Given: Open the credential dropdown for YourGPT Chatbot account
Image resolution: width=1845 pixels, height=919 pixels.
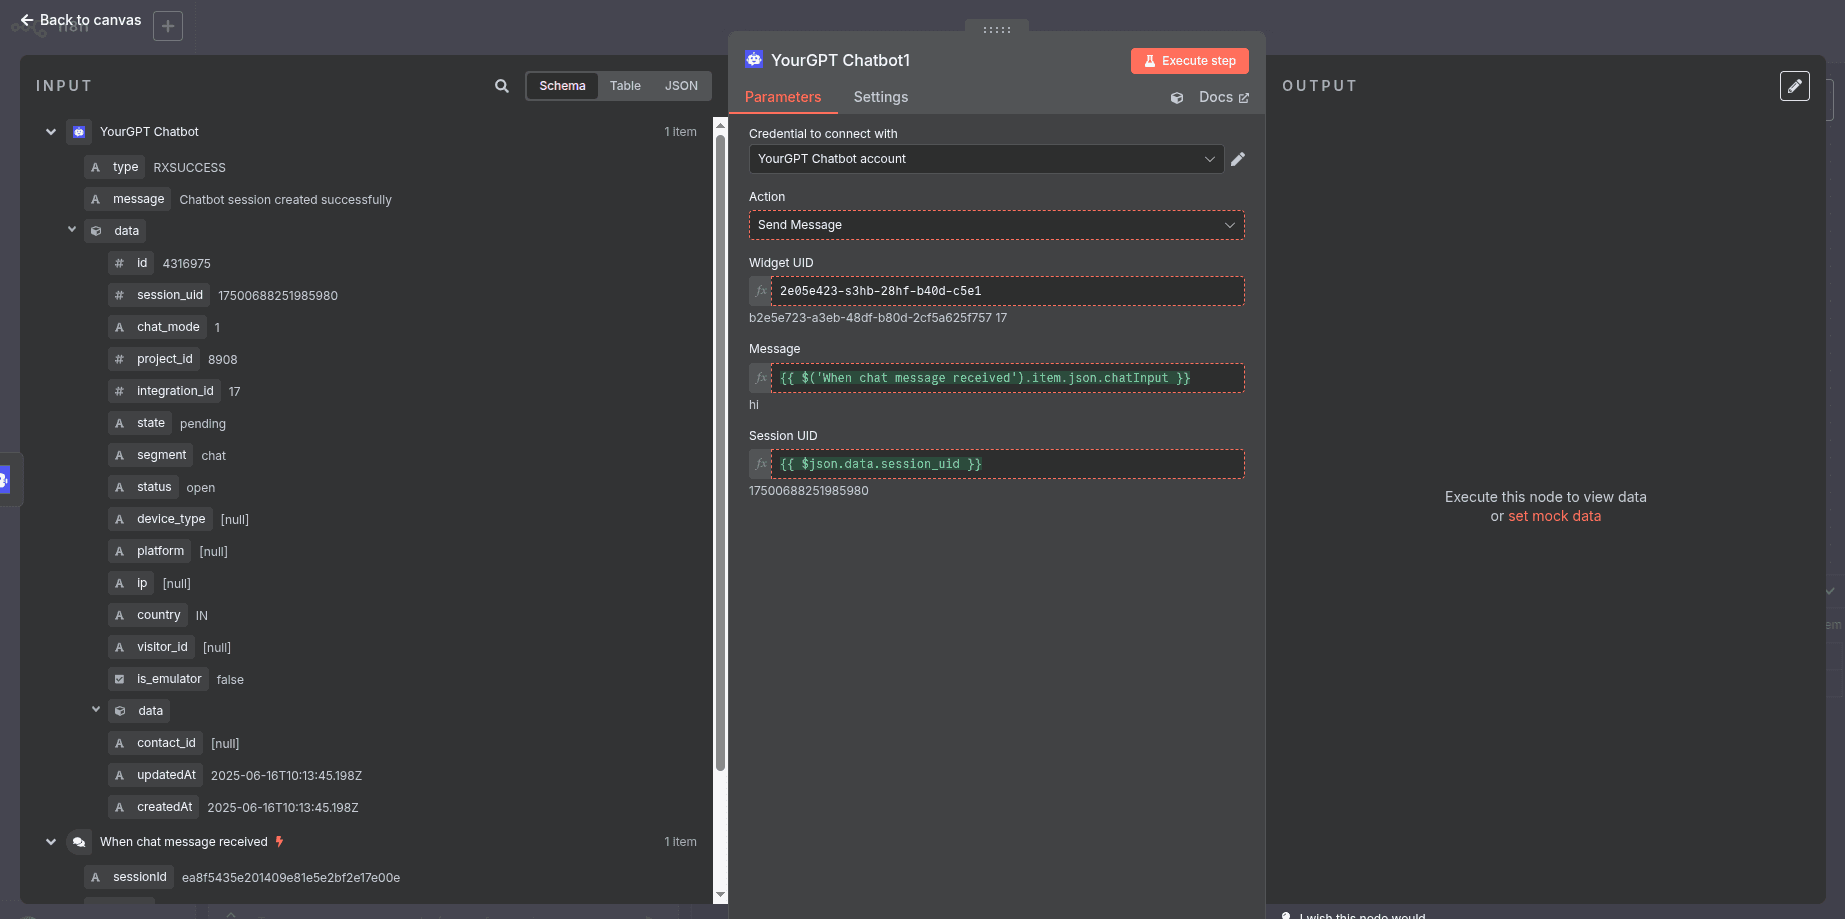Looking at the screenshot, I should [x=986, y=159].
